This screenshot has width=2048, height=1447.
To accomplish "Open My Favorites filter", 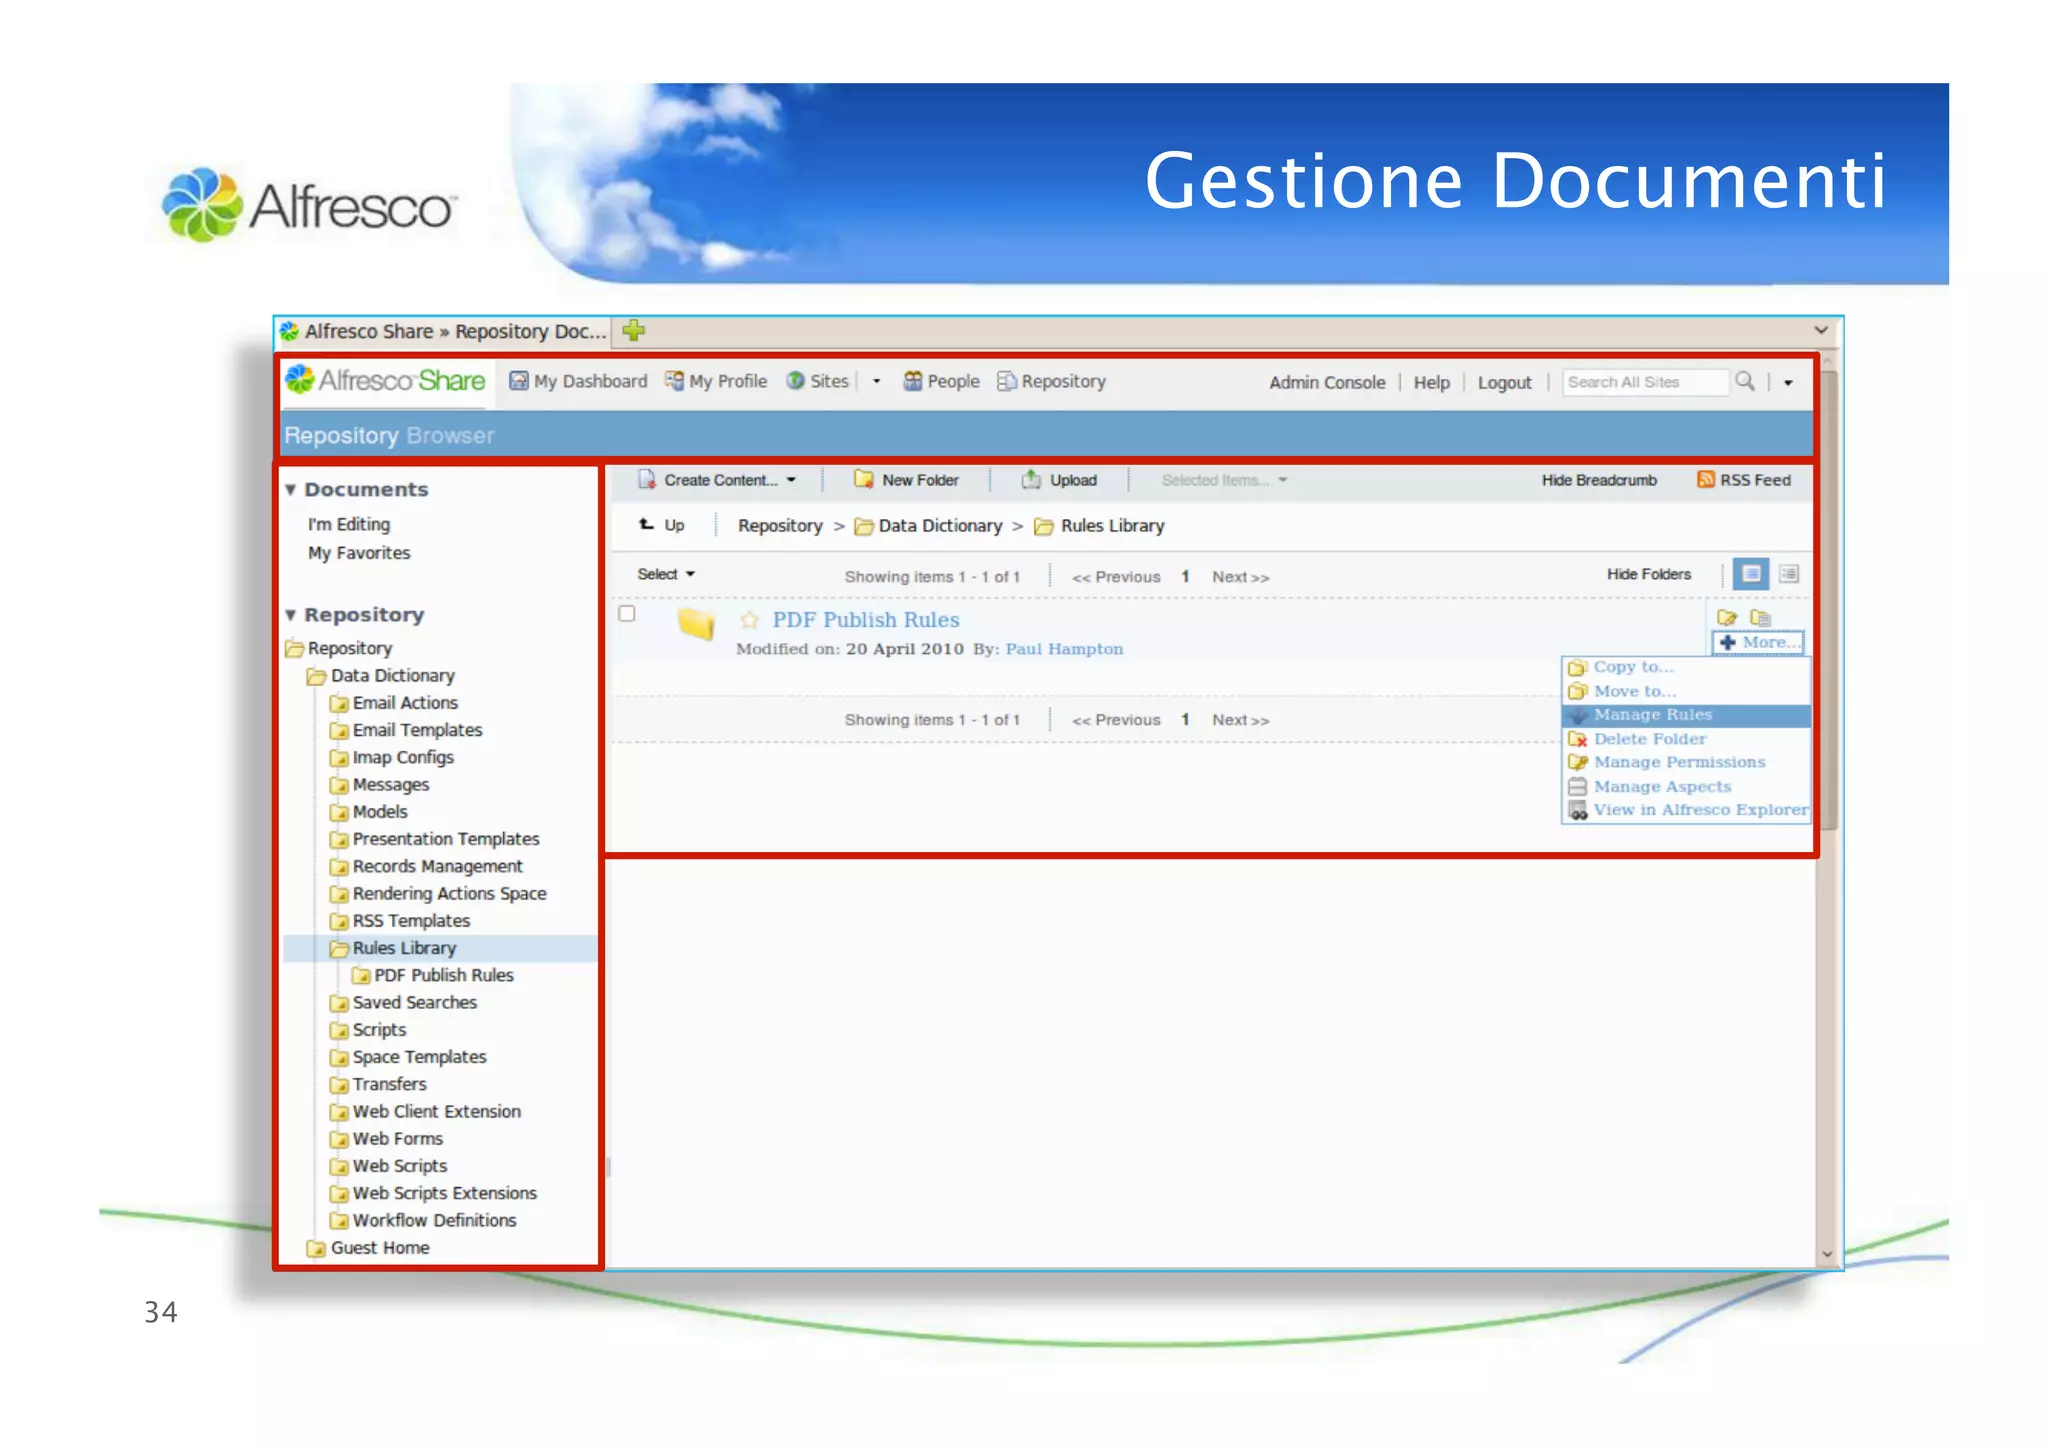I will coord(359,553).
